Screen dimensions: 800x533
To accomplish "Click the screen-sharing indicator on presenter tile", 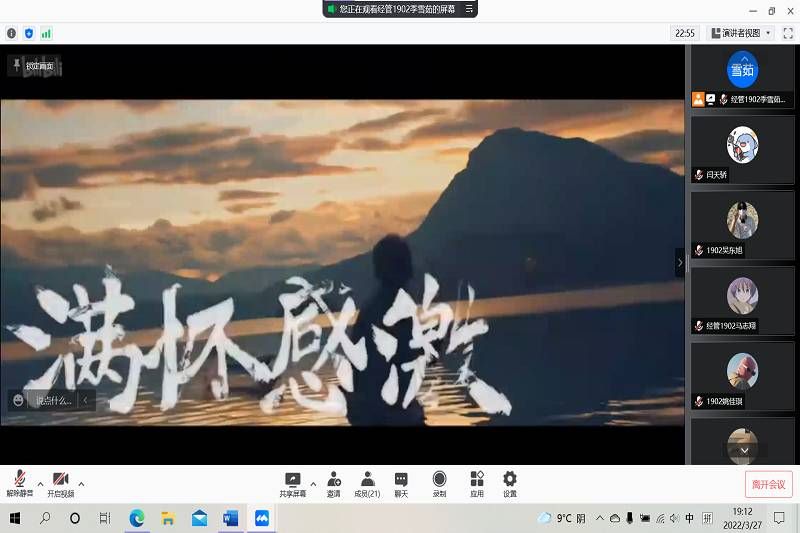I will [x=710, y=99].
